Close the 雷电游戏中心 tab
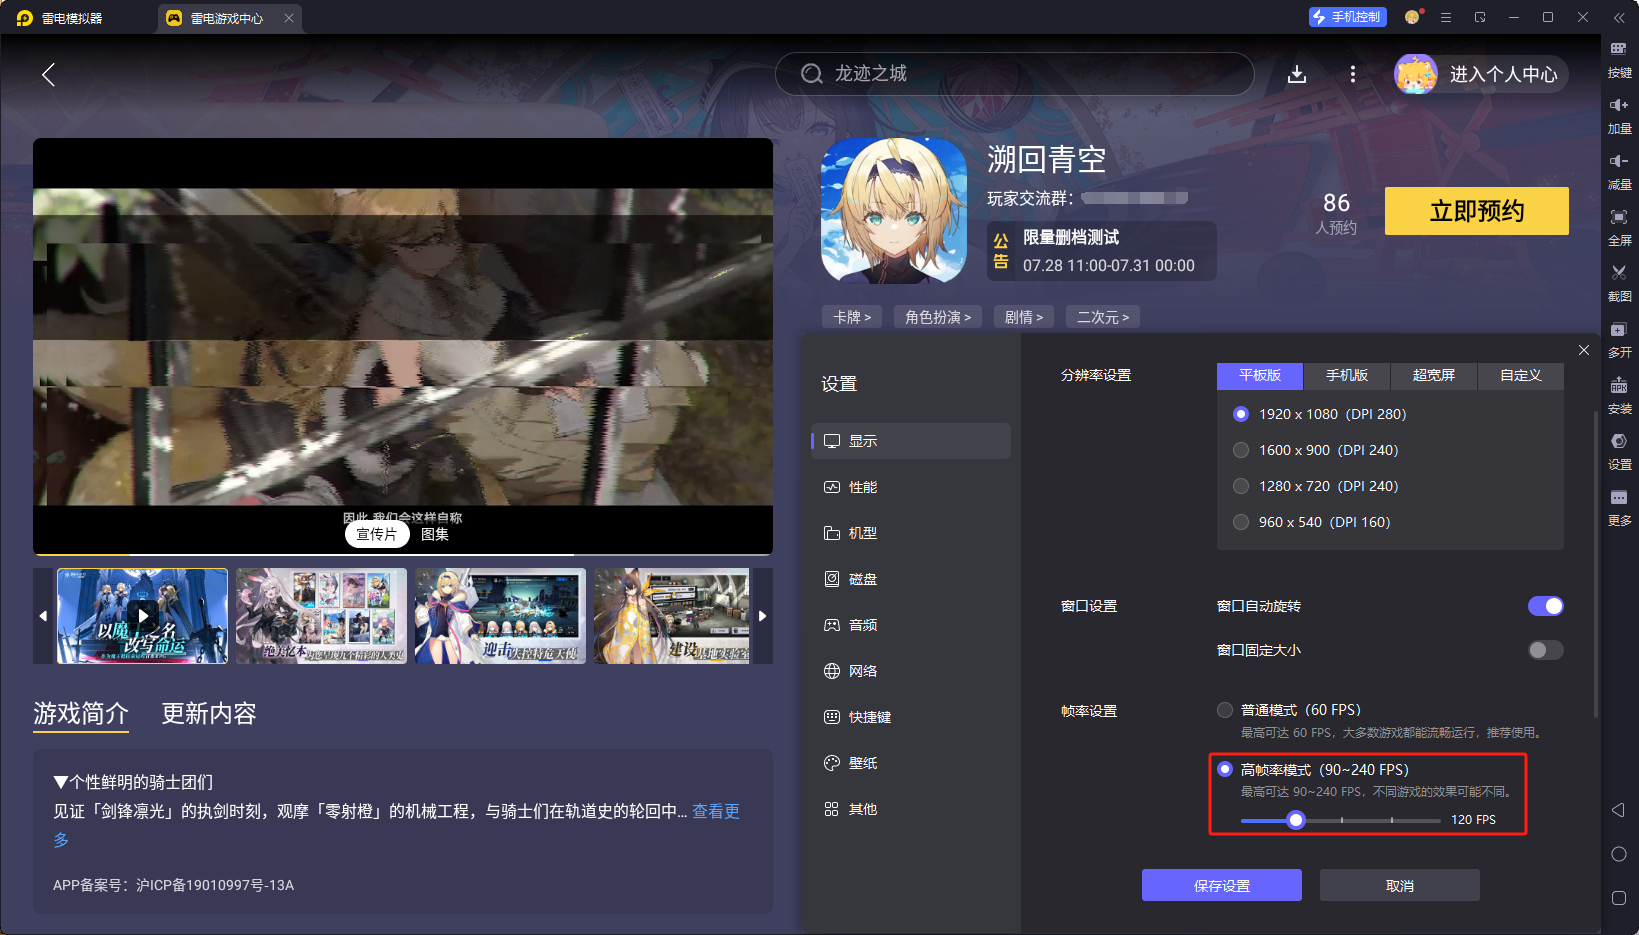Viewport: 1639px width, 935px height. pyautogui.click(x=289, y=18)
